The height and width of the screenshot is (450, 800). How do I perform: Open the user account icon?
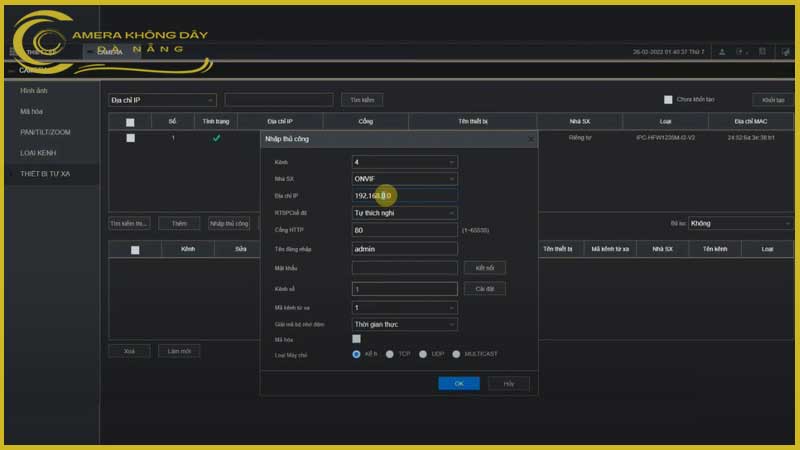click(x=723, y=52)
